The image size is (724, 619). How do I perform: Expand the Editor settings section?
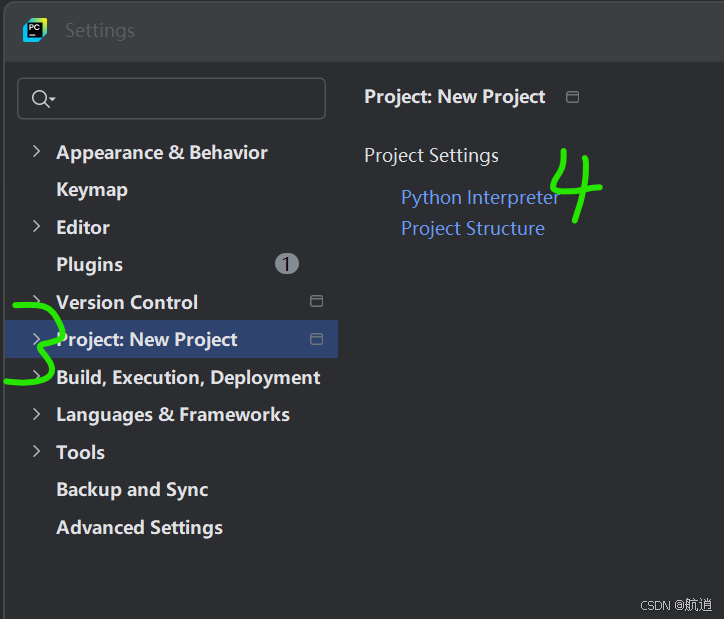coord(37,227)
